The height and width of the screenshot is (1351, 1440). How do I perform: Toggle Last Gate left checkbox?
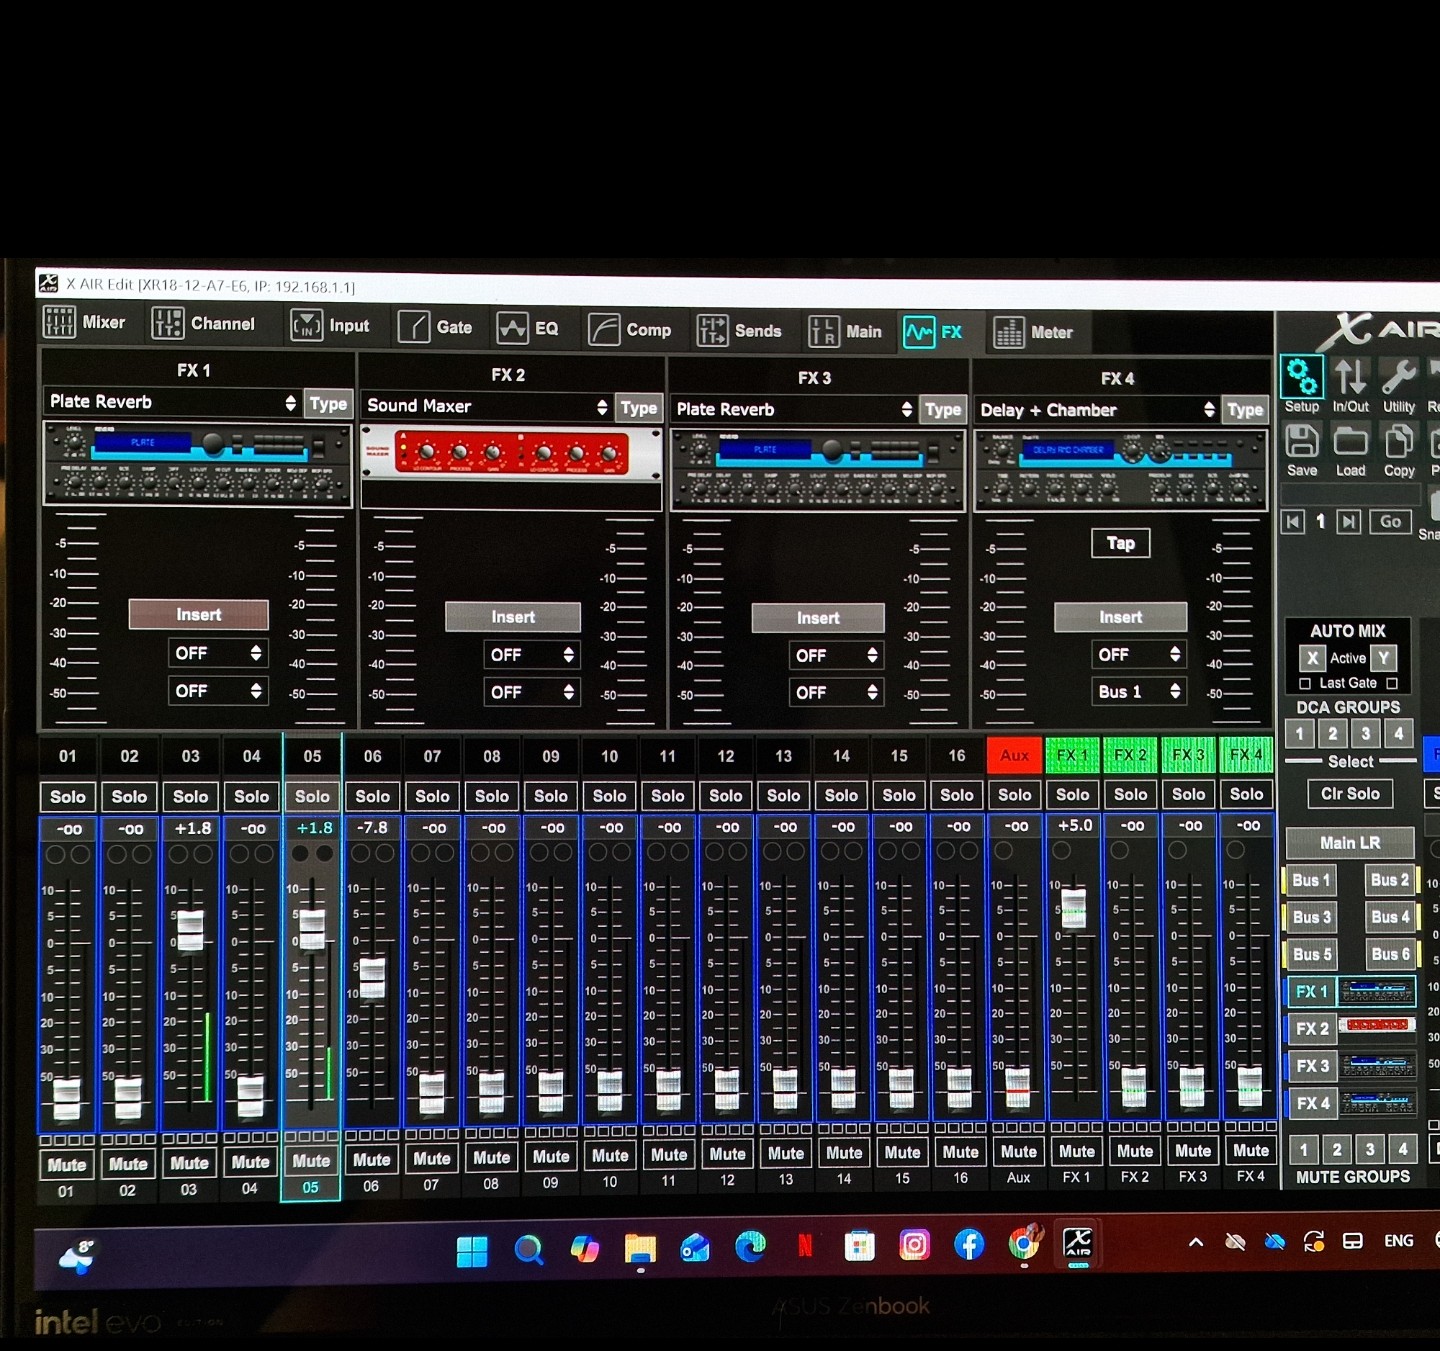click(1304, 683)
